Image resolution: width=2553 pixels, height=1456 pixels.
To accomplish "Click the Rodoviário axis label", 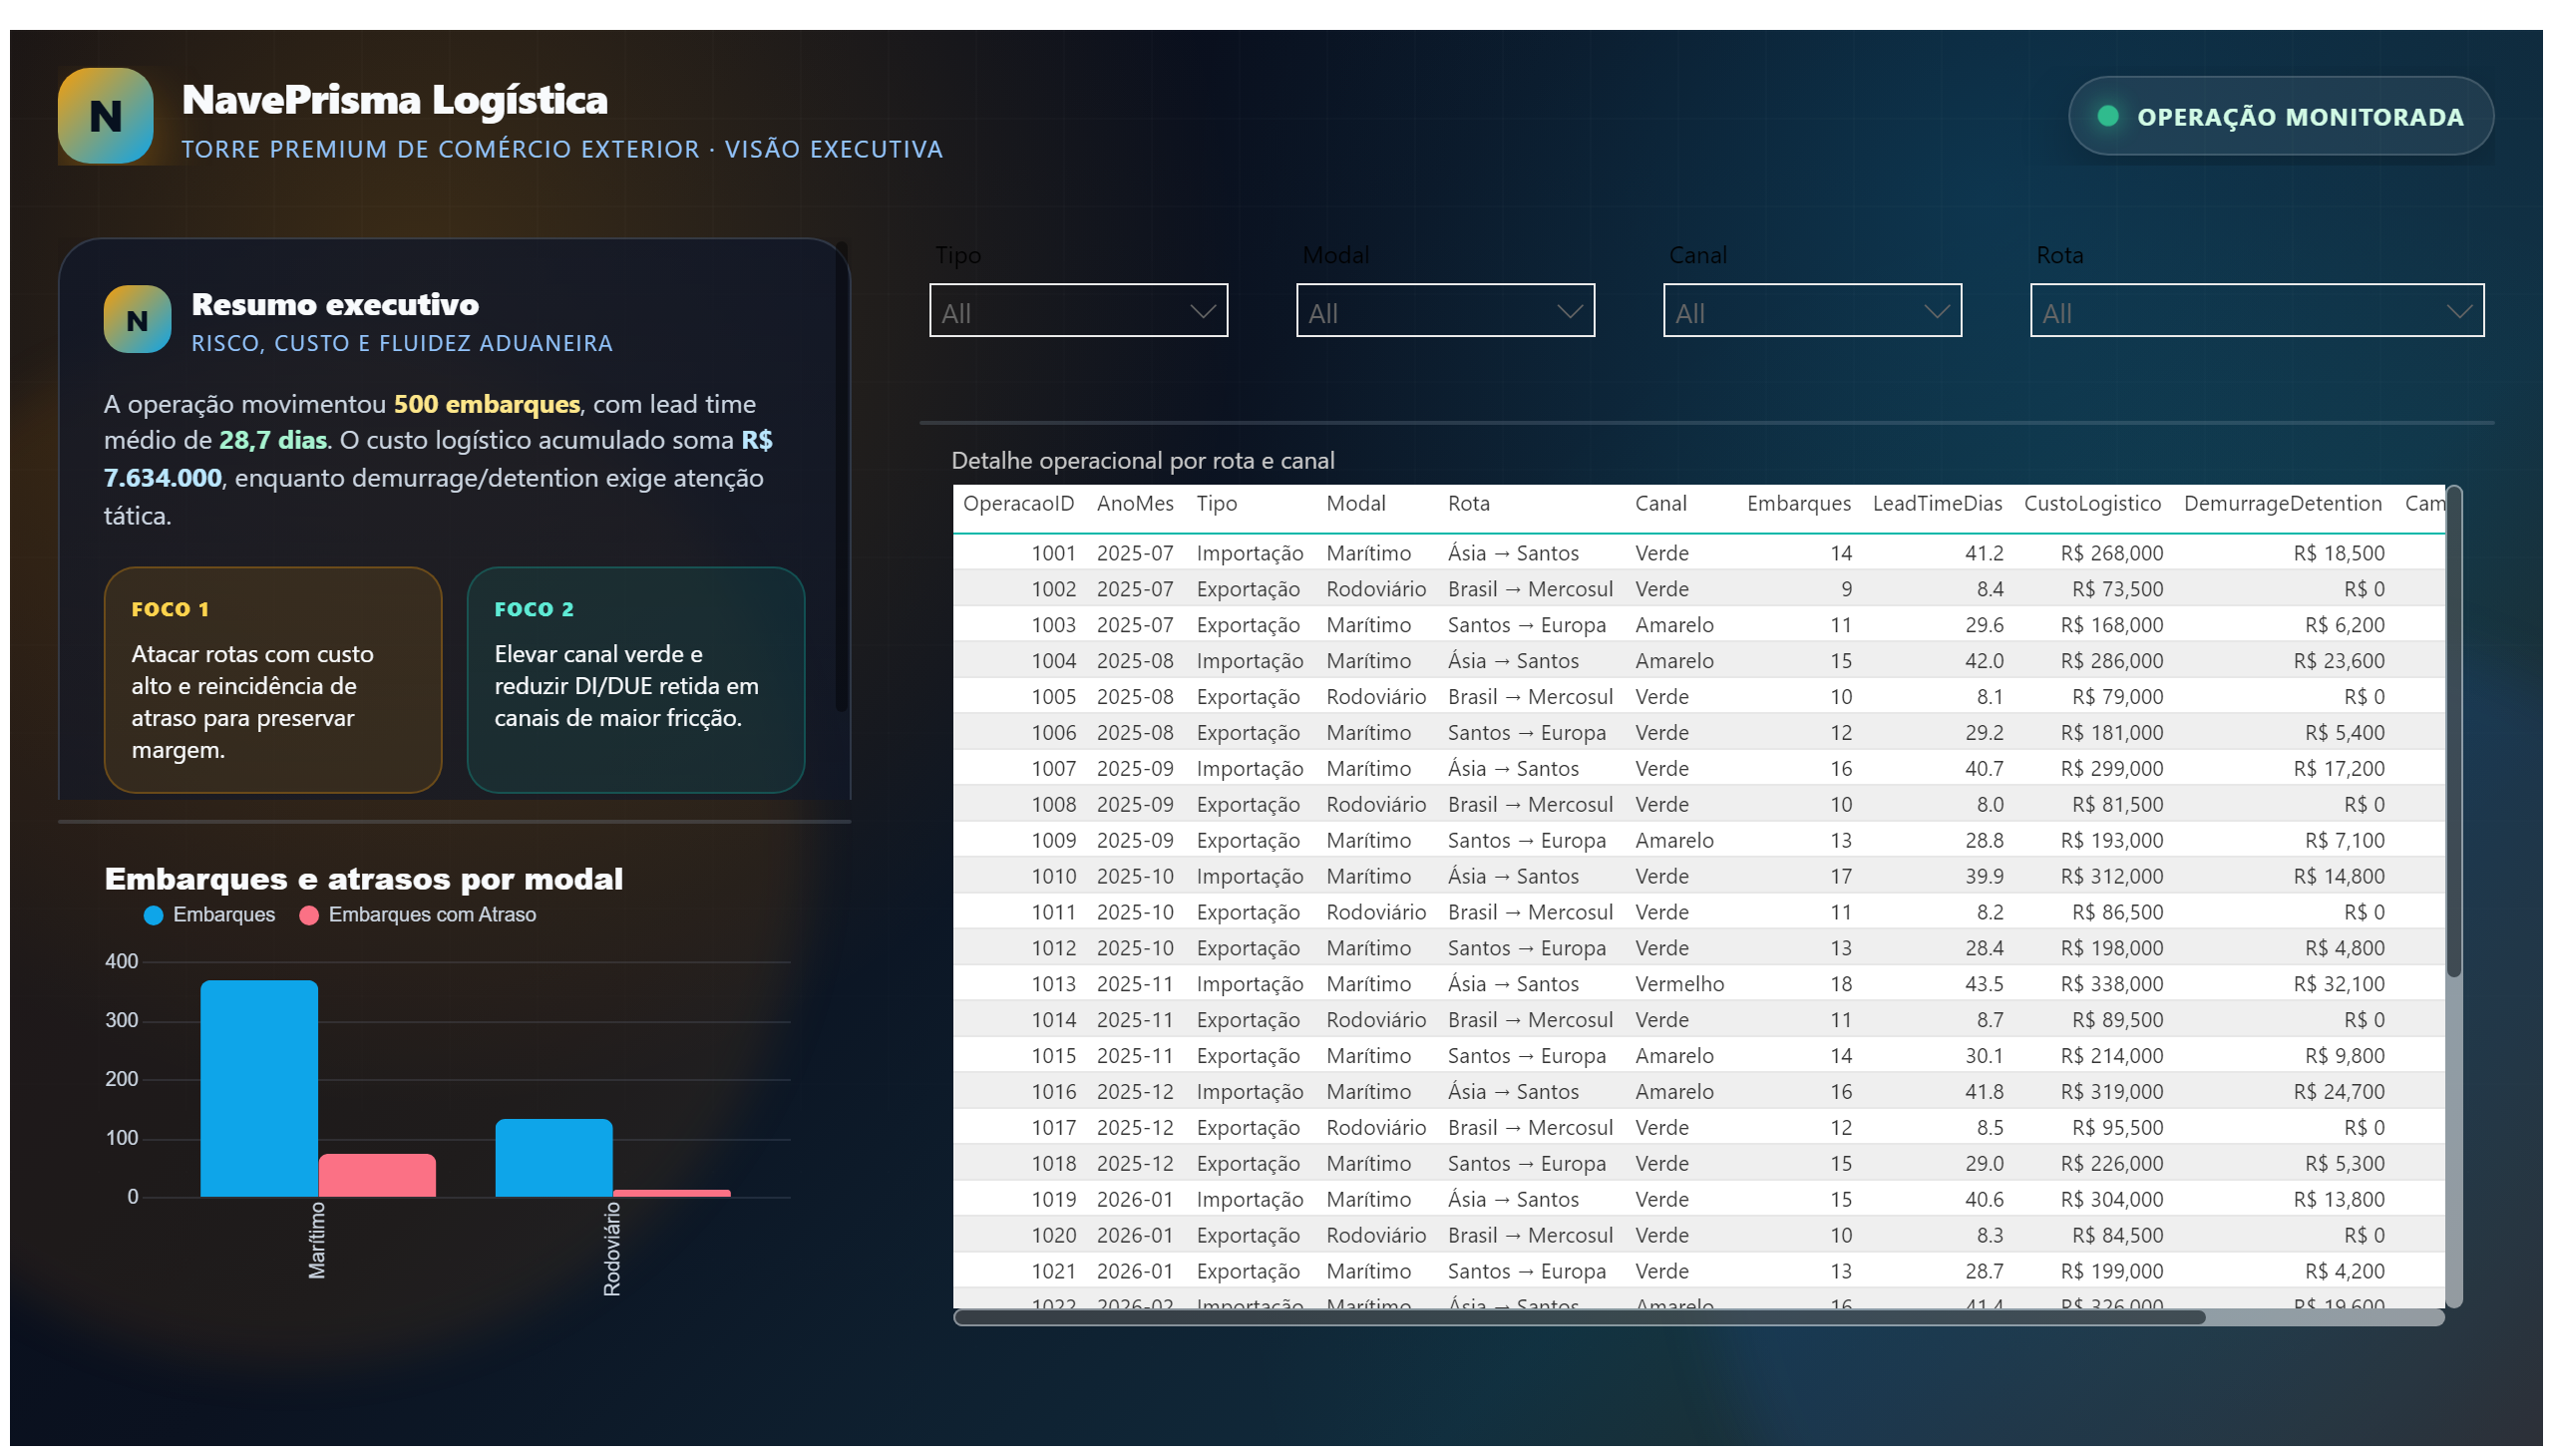I will [612, 1250].
